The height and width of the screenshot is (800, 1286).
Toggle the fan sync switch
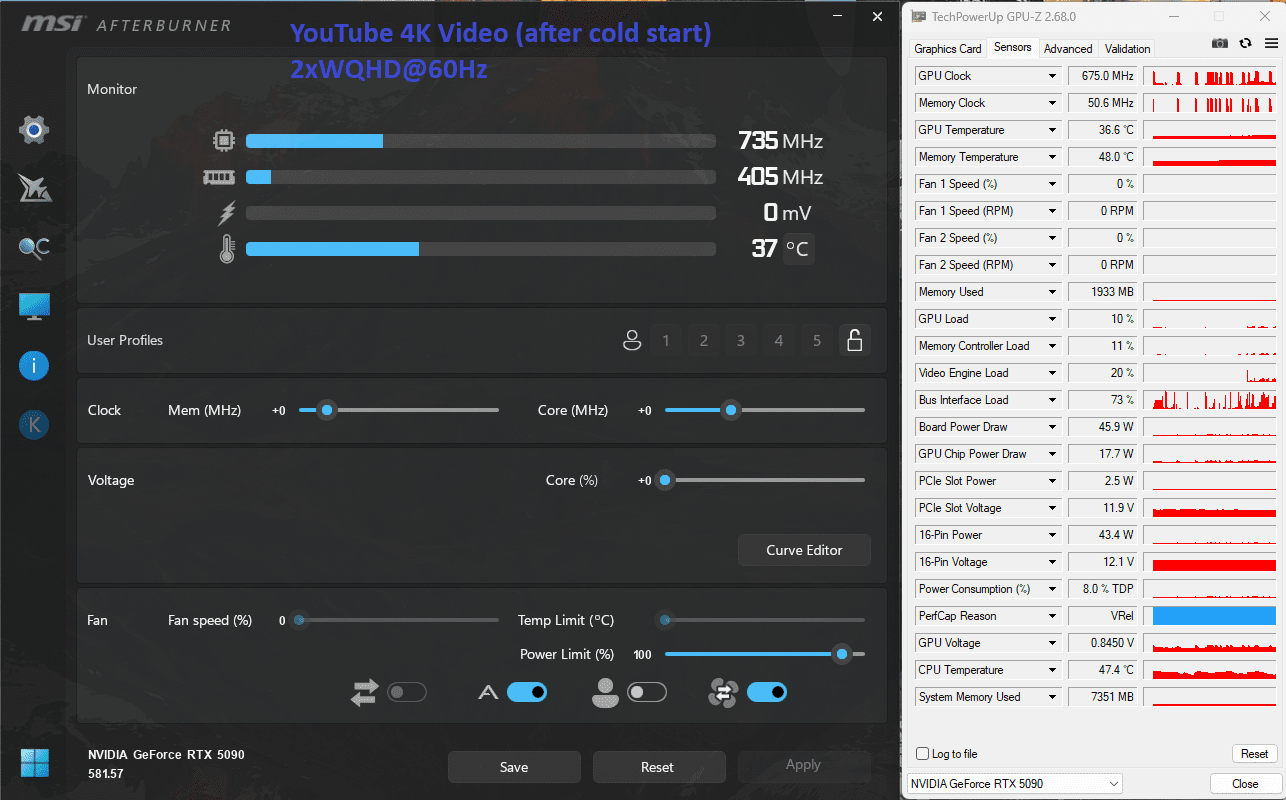tap(407, 692)
